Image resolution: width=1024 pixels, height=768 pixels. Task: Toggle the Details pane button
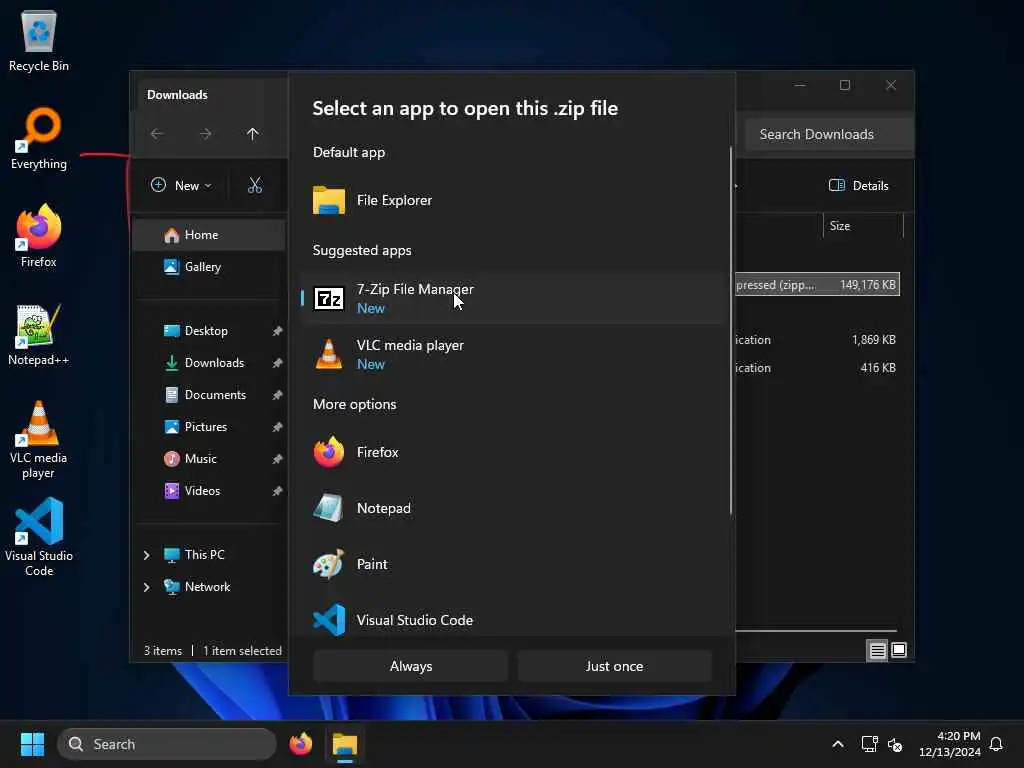point(858,185)
